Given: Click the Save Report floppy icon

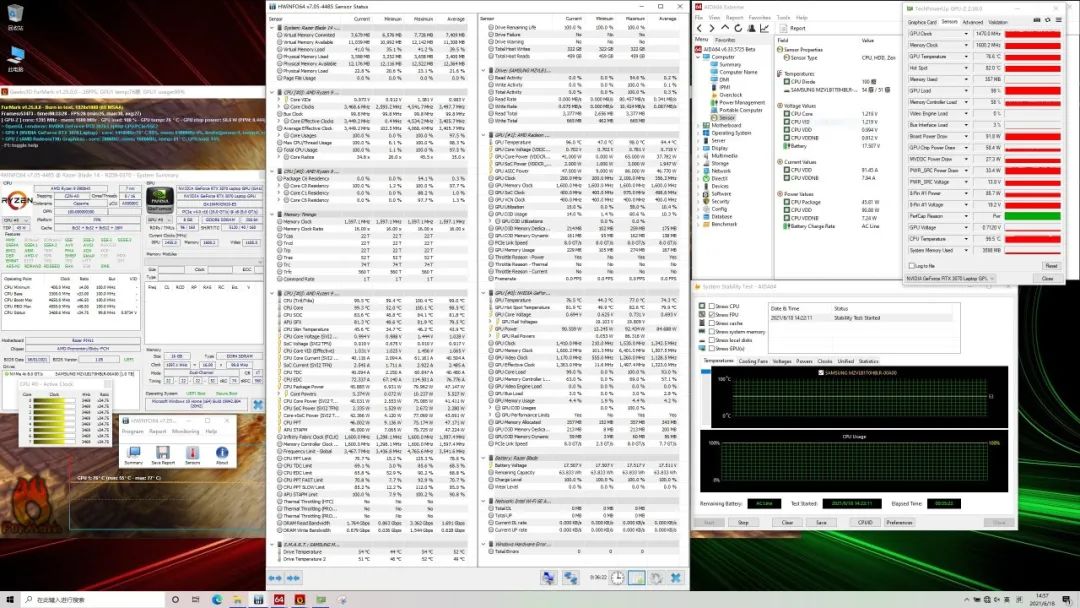Looking at the screenshot, I should 162,450.
